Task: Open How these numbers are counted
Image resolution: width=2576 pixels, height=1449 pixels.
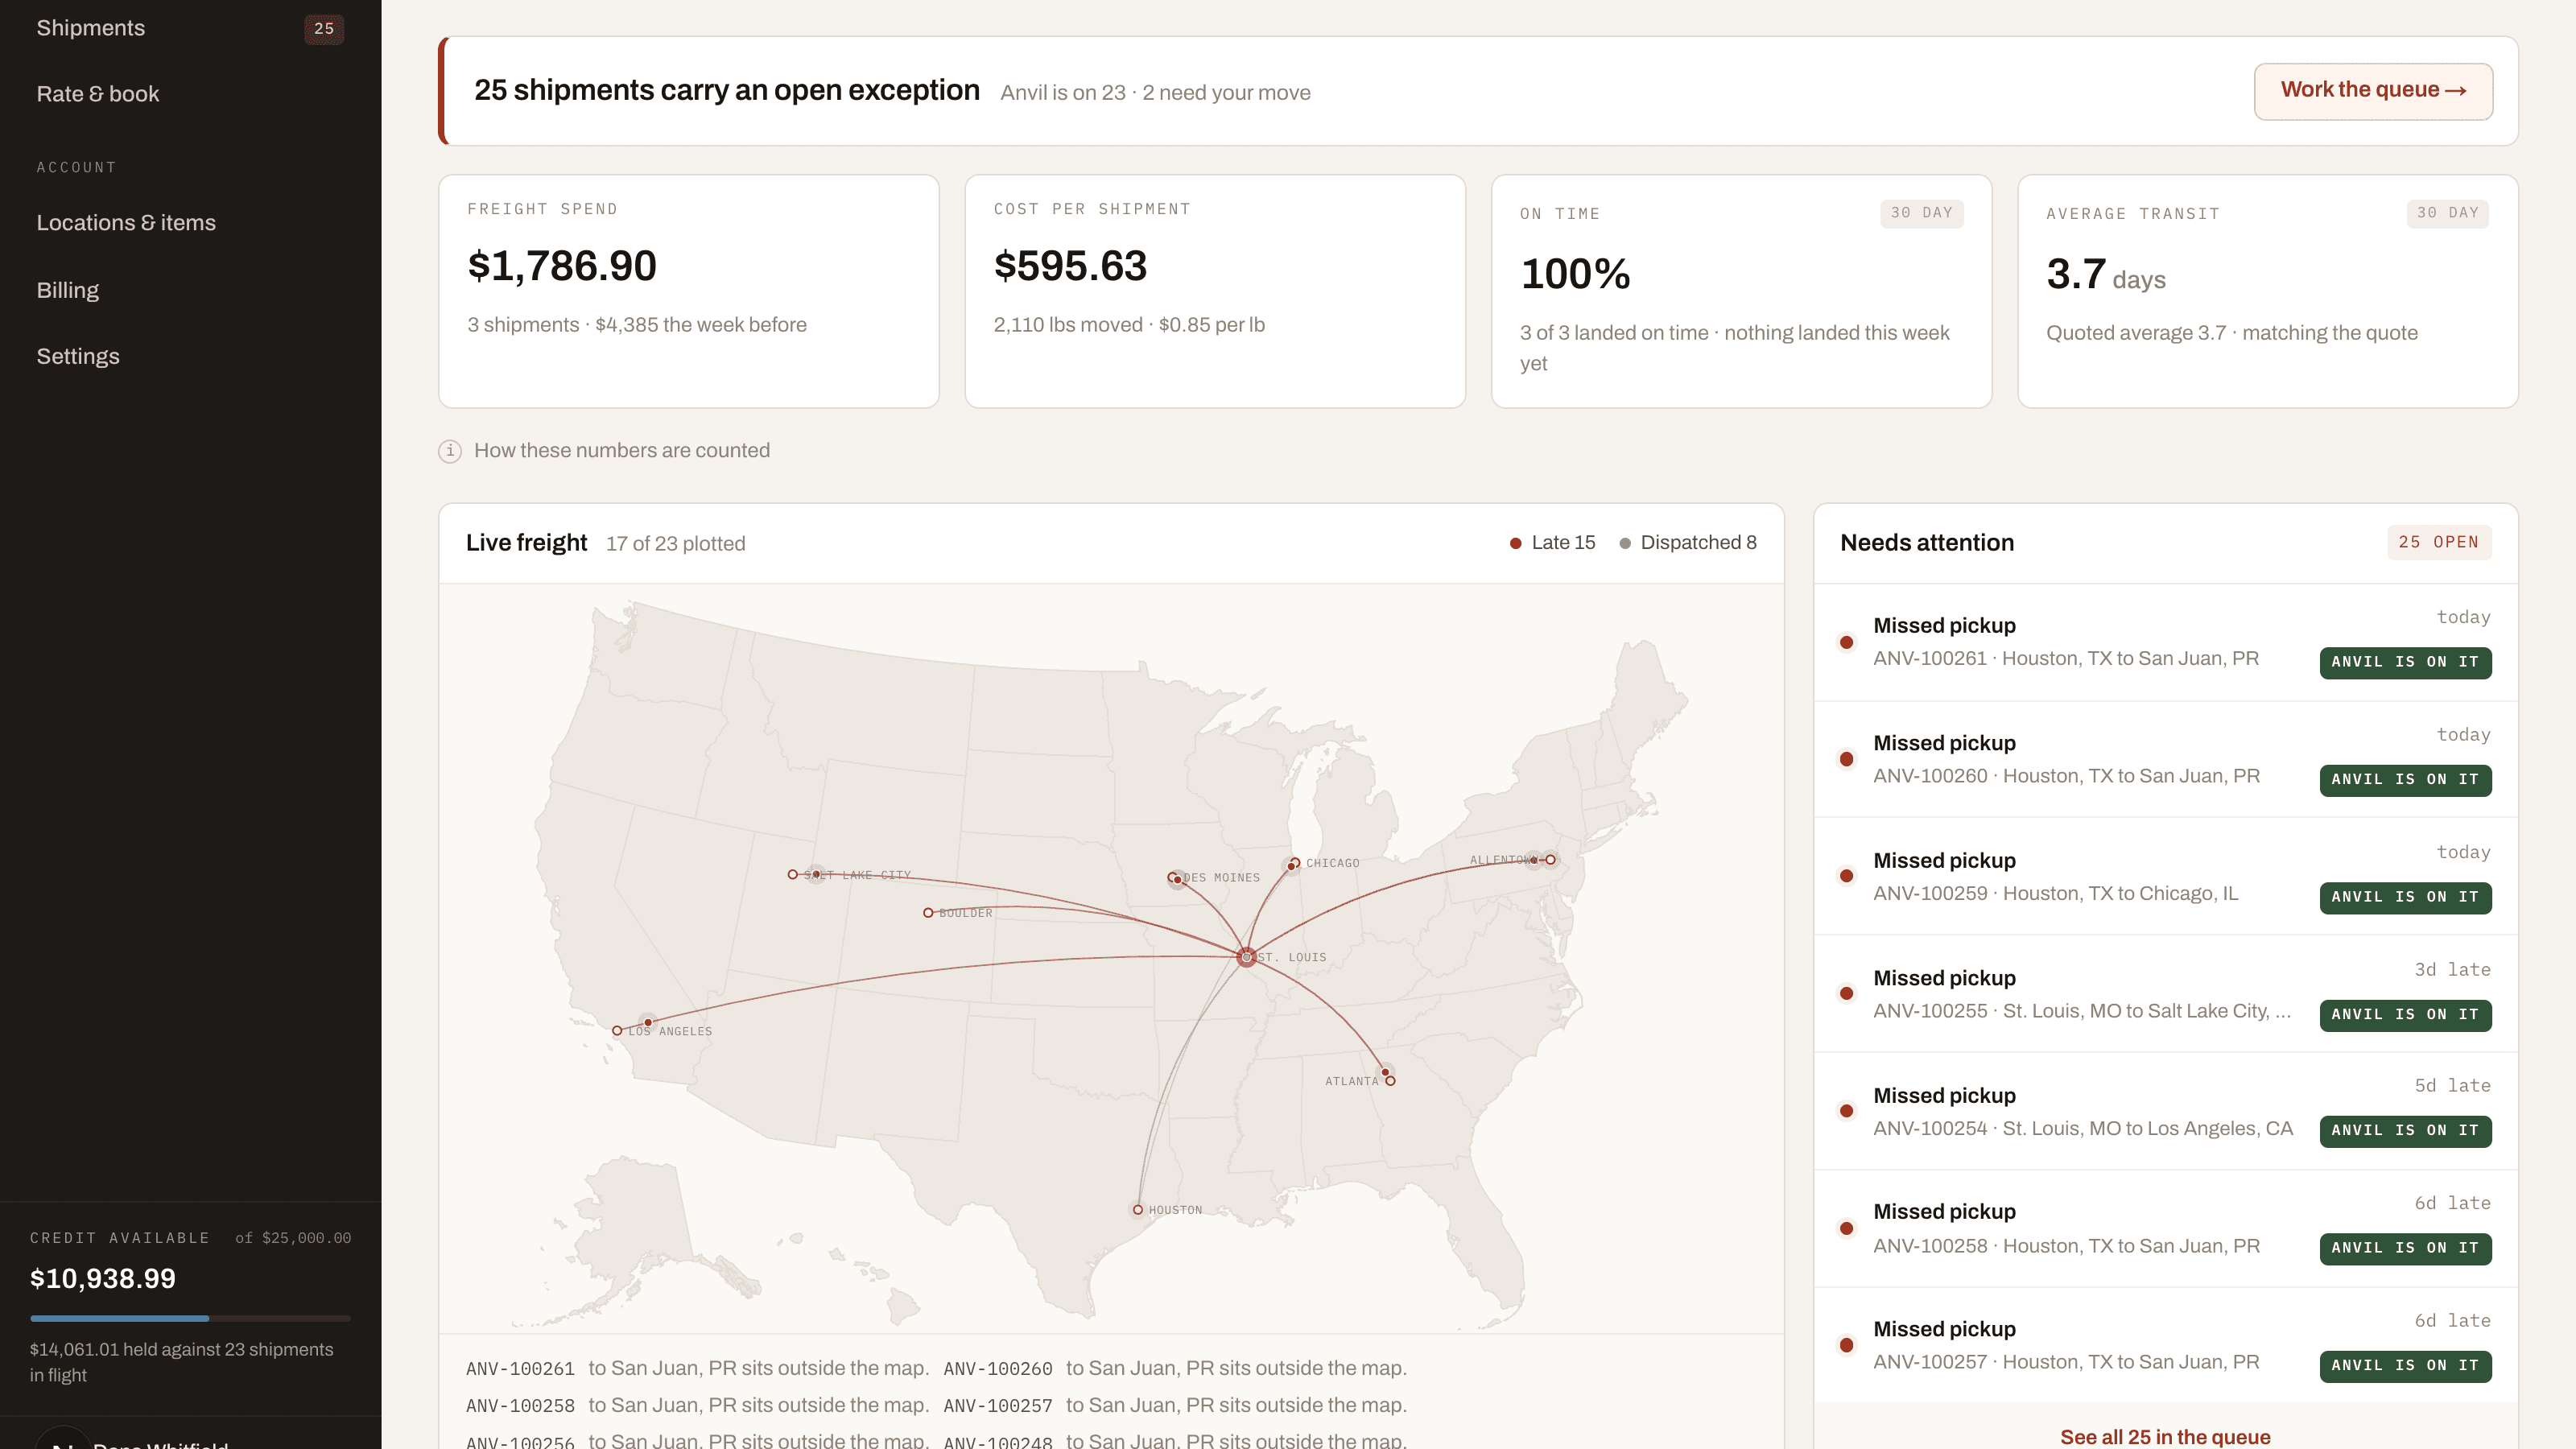Action: 622,451
